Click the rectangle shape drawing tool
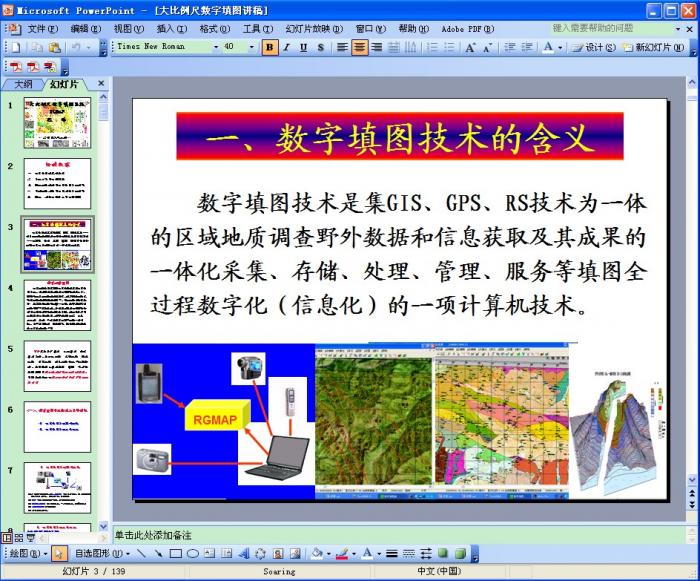This screenshot has height=581, width=700. click(x=175, y=553)
